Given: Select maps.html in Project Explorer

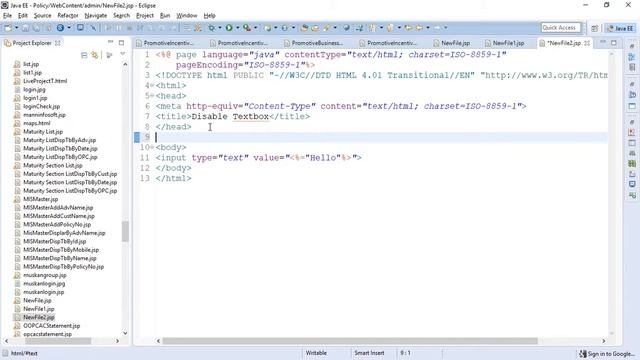Looking at the screenshot, I should (36, 123).
